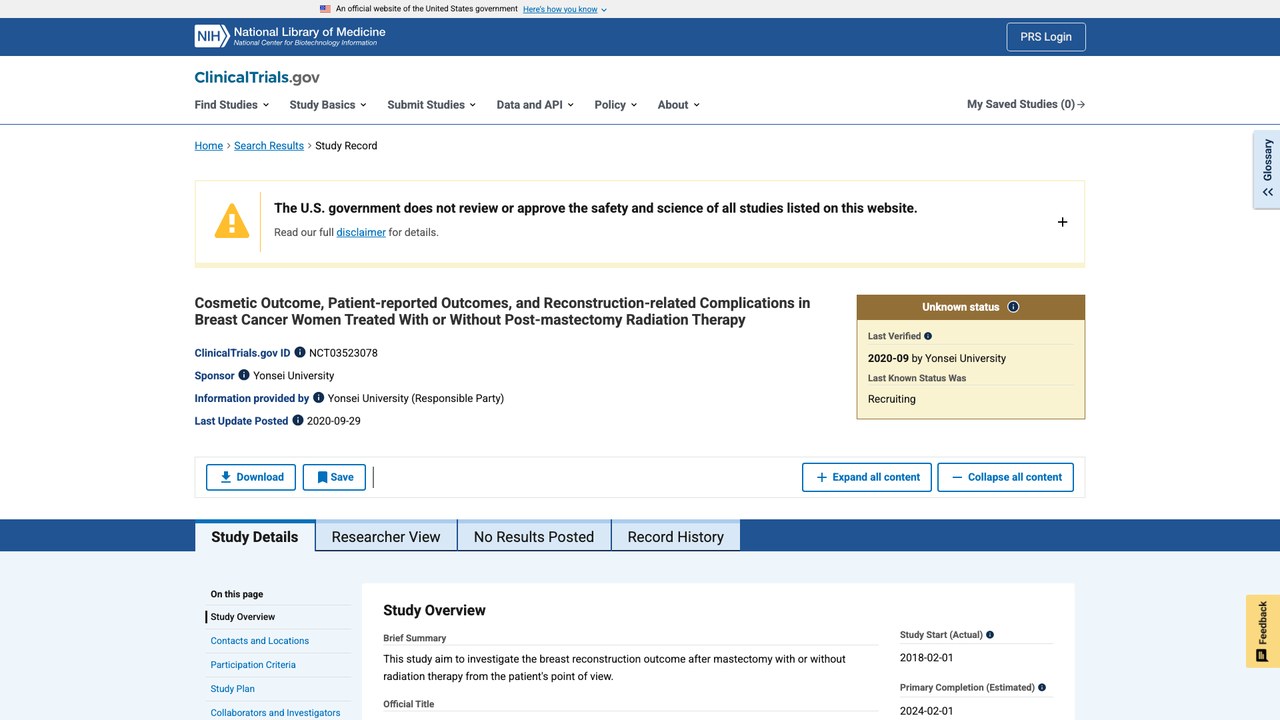Open the Find Studies dropdown menu
Viewport: 1280px width, 720px height.
[232, 104]
